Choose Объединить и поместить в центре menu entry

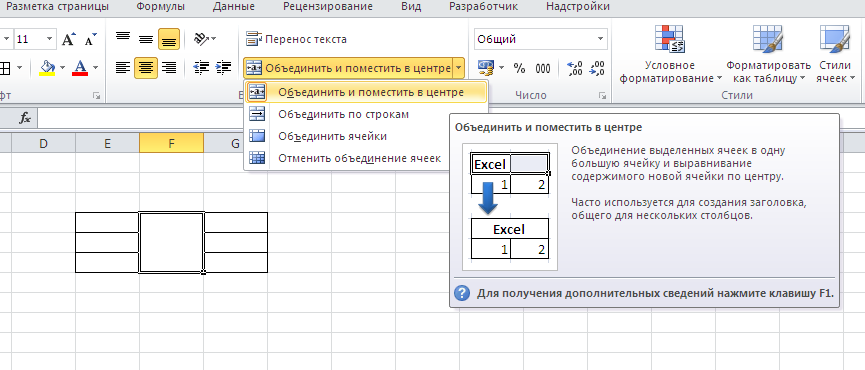coord(366,92)
